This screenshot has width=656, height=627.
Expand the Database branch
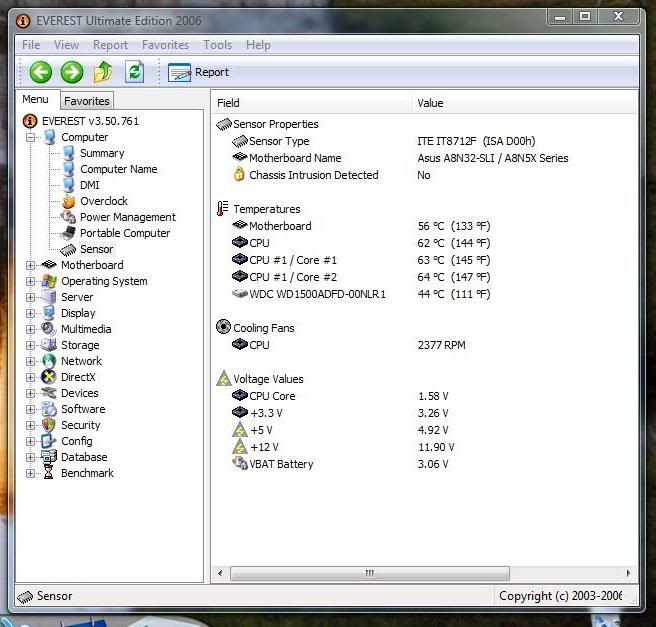coord(30,457)
